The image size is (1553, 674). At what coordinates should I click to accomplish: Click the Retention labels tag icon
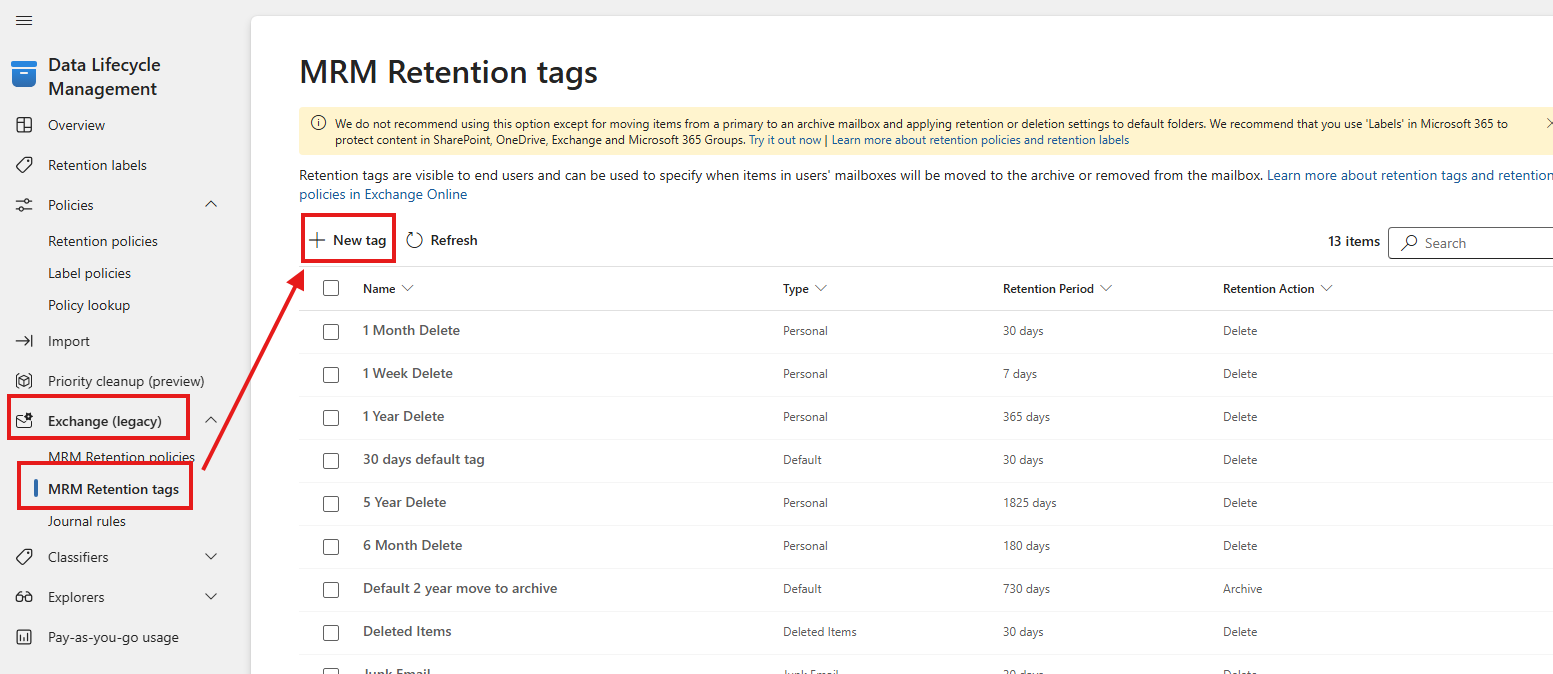click(24, 165)
